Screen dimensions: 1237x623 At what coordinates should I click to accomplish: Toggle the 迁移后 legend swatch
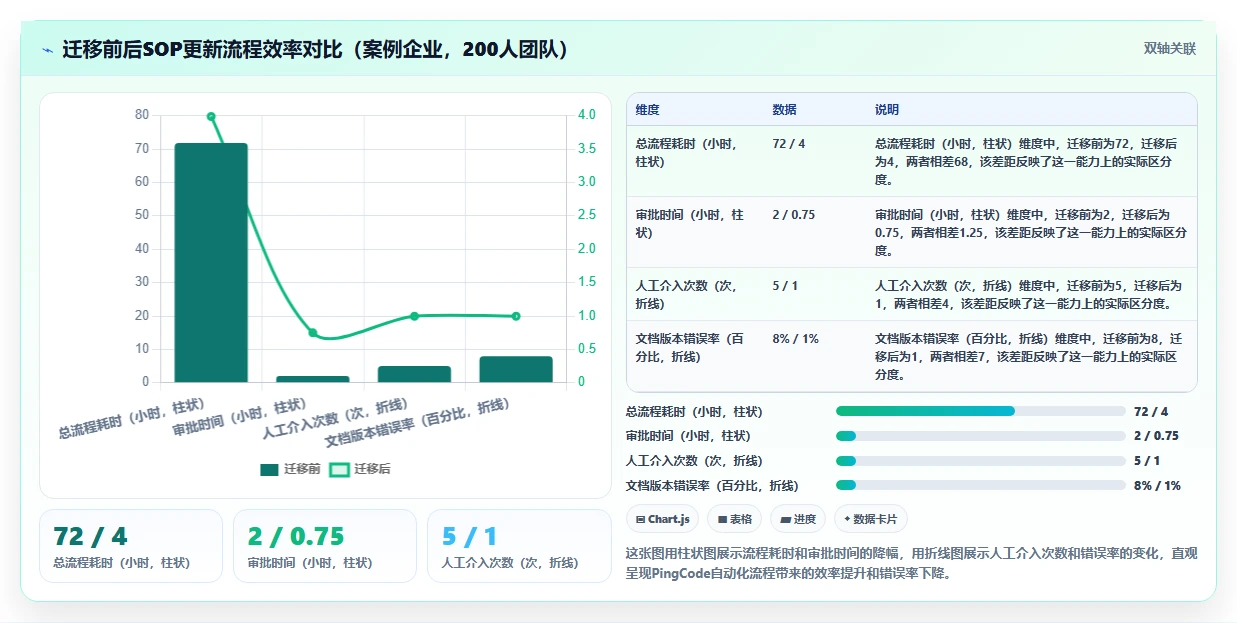click(x=339, y=469)
